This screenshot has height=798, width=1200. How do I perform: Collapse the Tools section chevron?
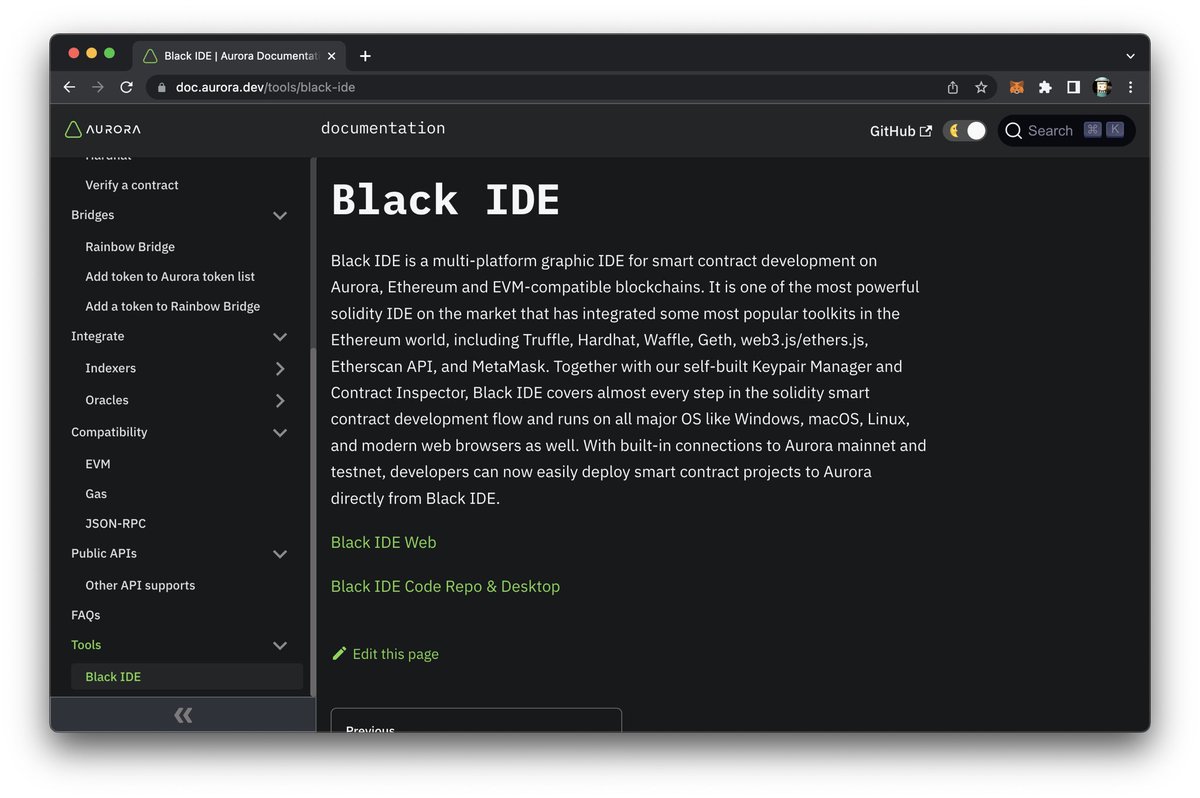pyautogui.click(x=280, y=645)
